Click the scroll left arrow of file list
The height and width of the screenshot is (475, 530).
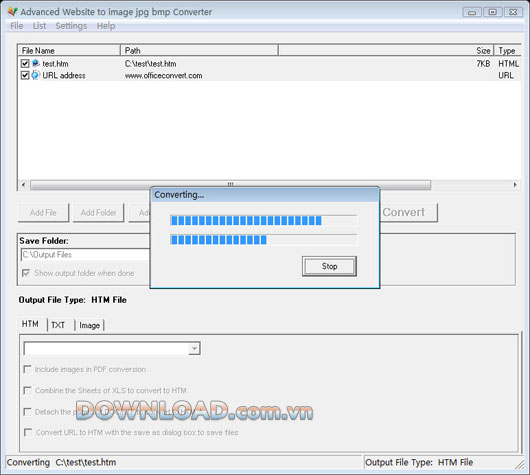tap(23, 185)
